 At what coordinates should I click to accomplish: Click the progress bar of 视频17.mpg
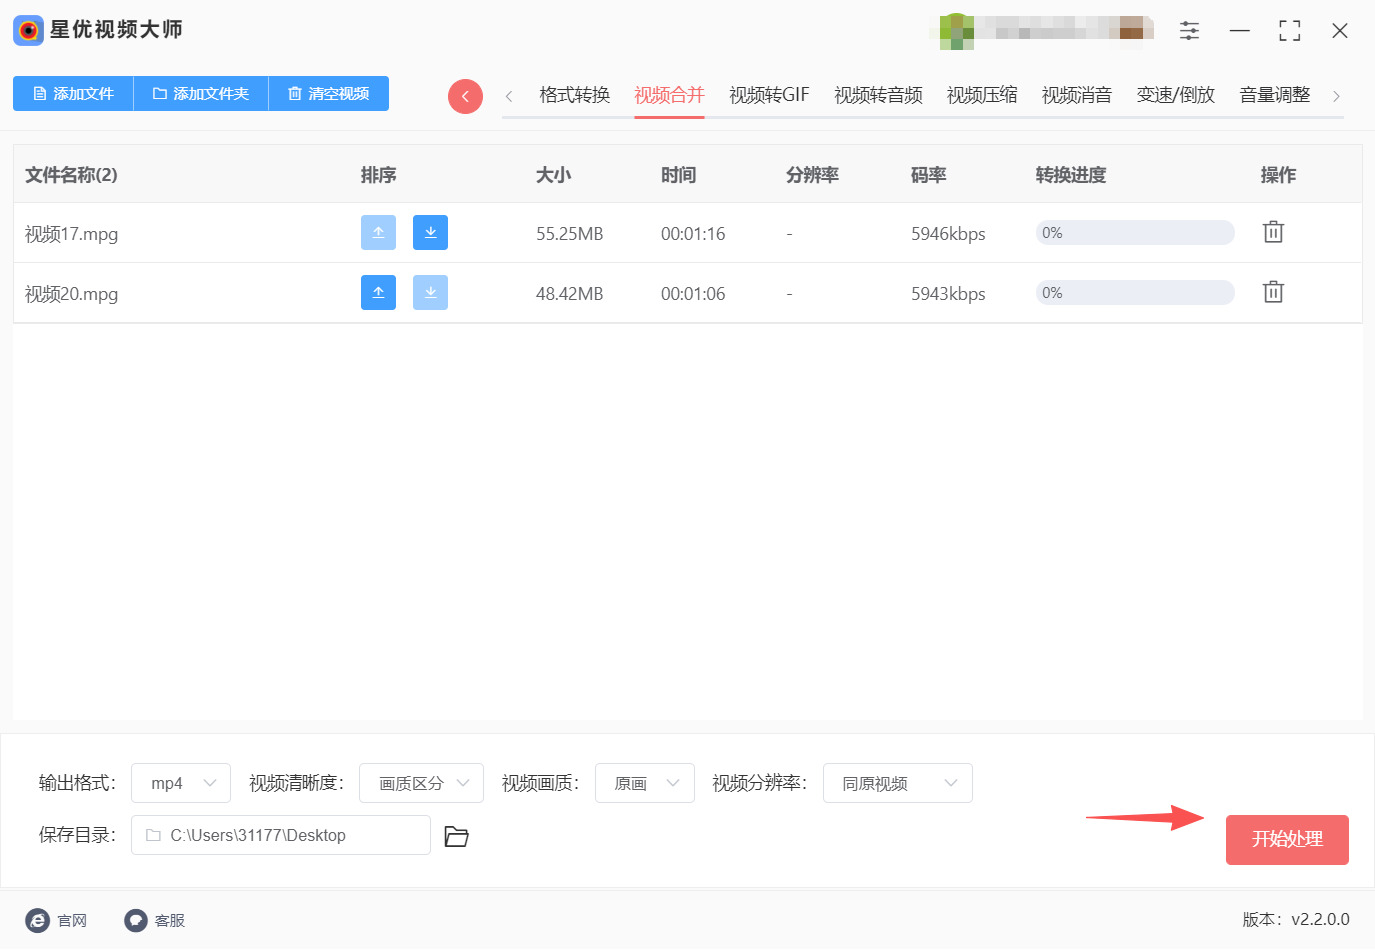[1135, 233]
